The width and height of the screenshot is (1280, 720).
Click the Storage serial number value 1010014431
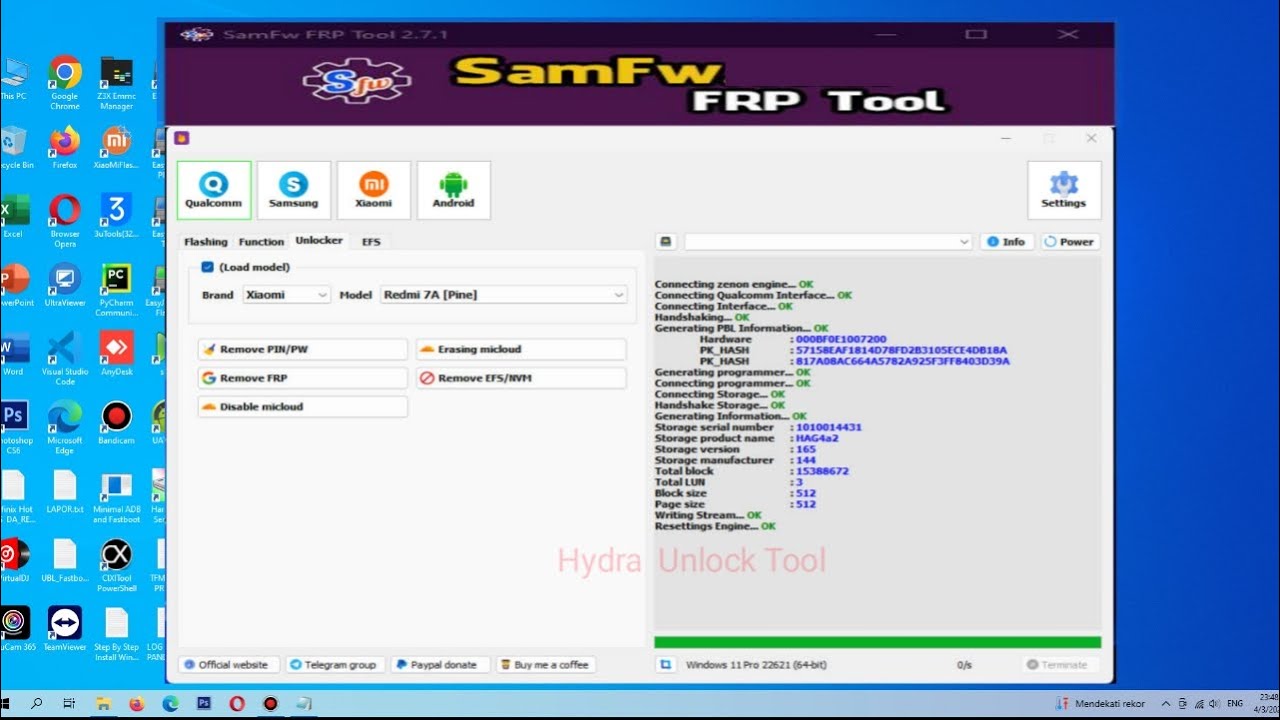click(x=828, y=427)
